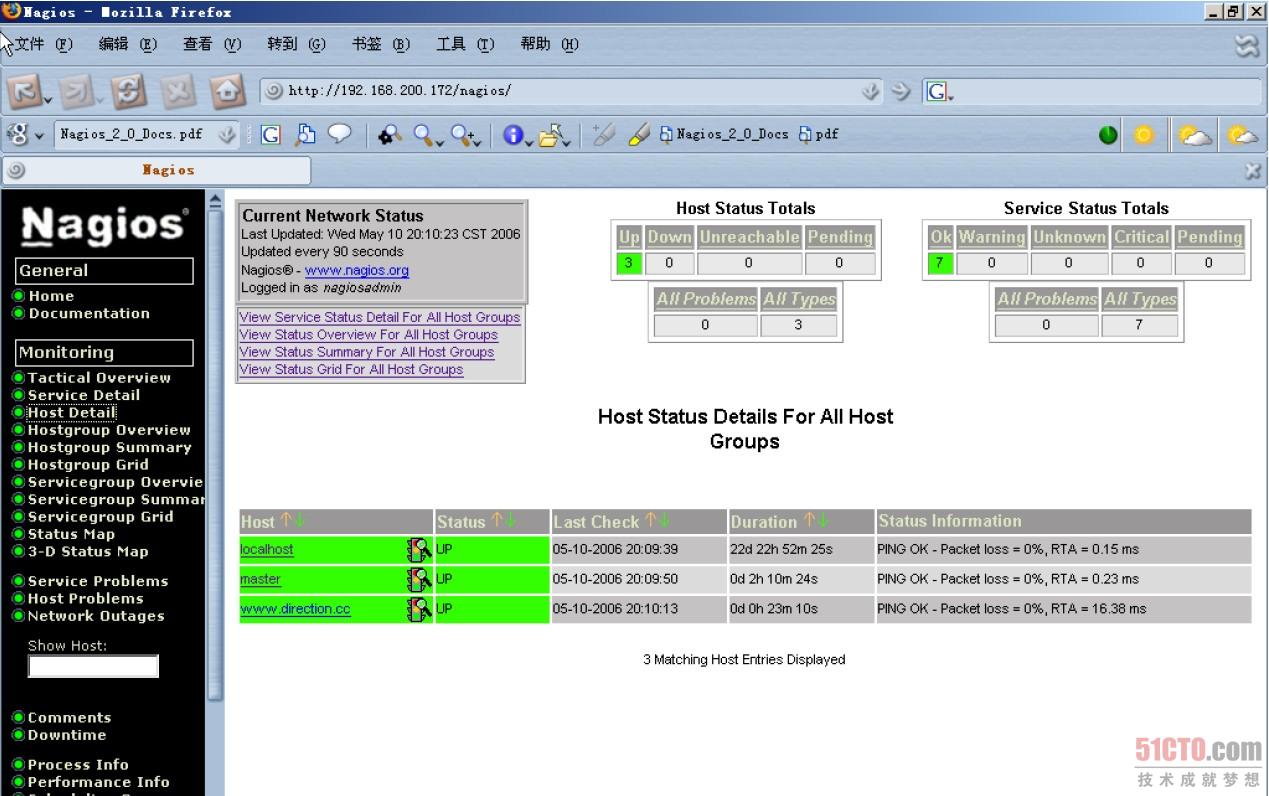Open Service Detail in sidebar
This screenshot has height=796, width=1269.
84,395
